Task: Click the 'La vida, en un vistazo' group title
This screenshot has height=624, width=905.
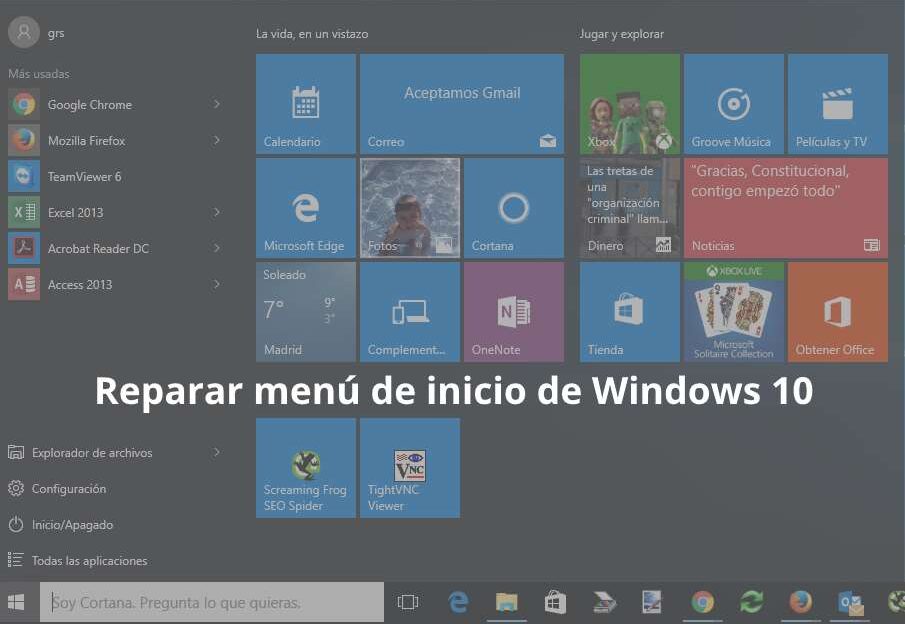Action: 312,34
